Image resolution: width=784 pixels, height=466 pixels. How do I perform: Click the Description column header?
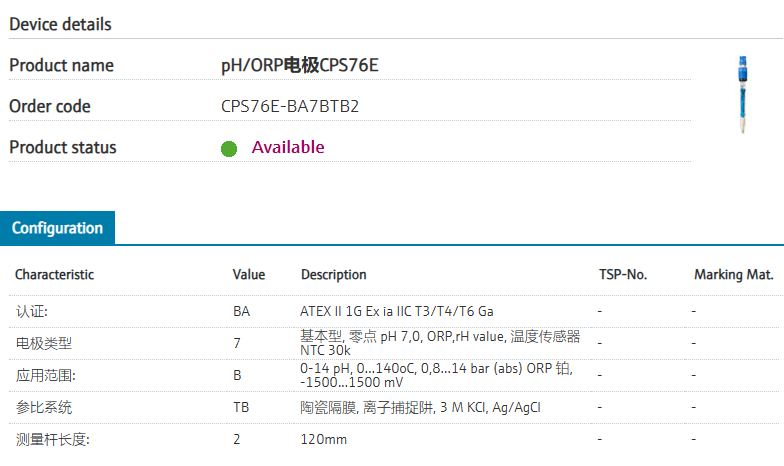[x=334, y=274]
